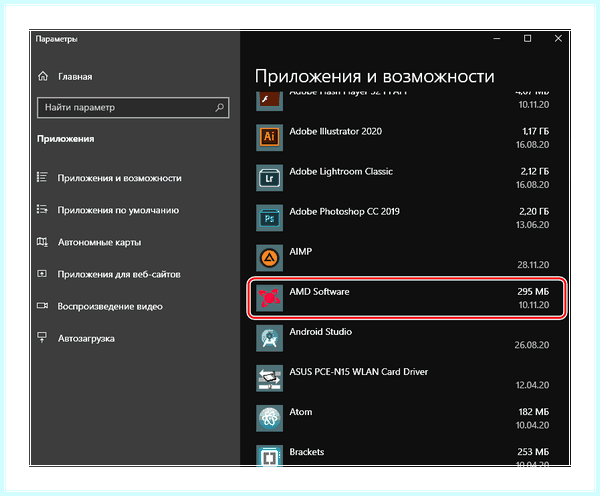This screenshot has width=600, height=496.
Task: Click the map icon beside Автономные карты
Action: pyautogui.click(x=42, y=241)
